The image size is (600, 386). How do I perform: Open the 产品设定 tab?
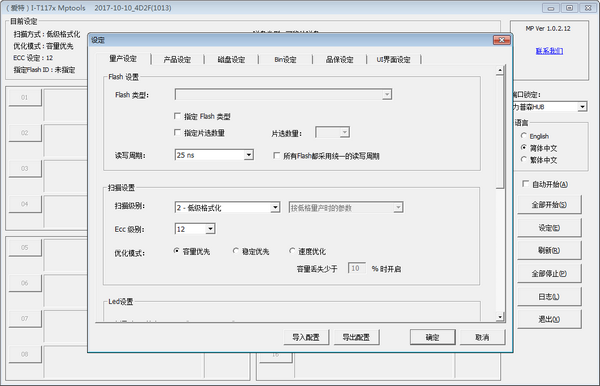177,60
